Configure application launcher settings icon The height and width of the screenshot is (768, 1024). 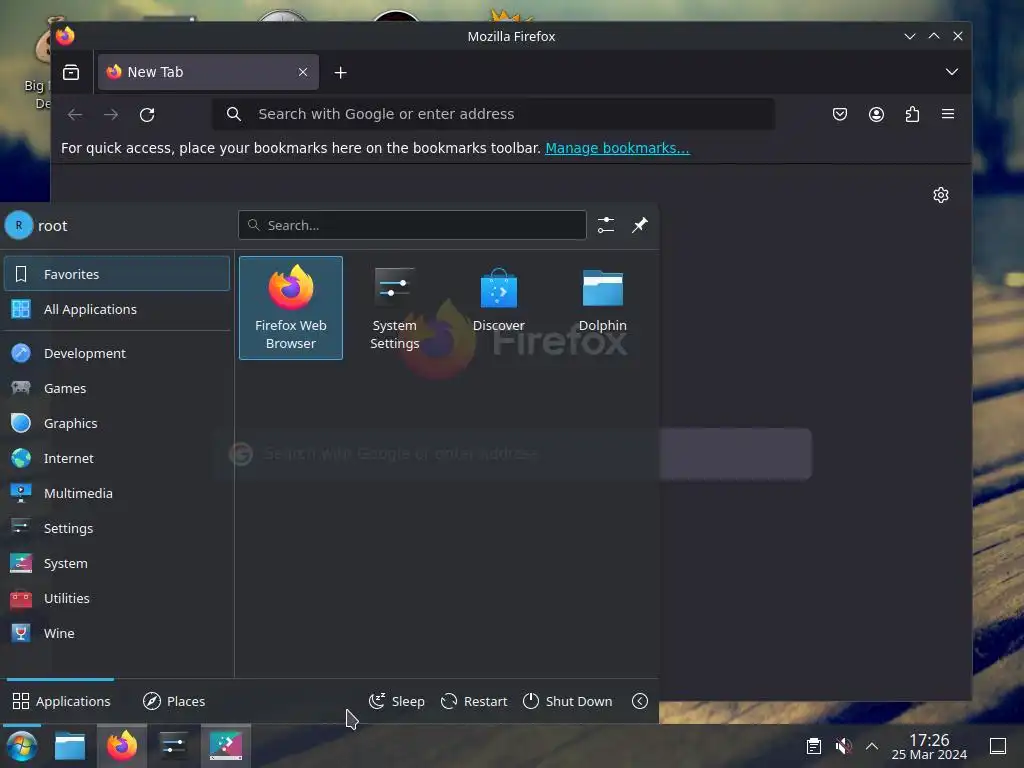coord(606,225)
